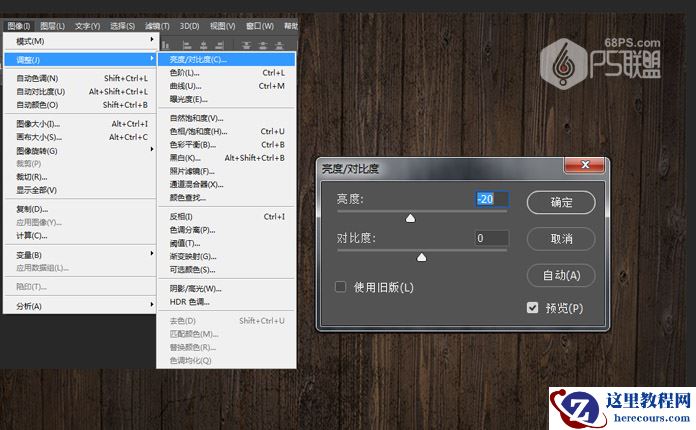Expand the 分析(A) submenu
Image resolution: width=696 pixels, height=430 pixels.
[79, 306]
